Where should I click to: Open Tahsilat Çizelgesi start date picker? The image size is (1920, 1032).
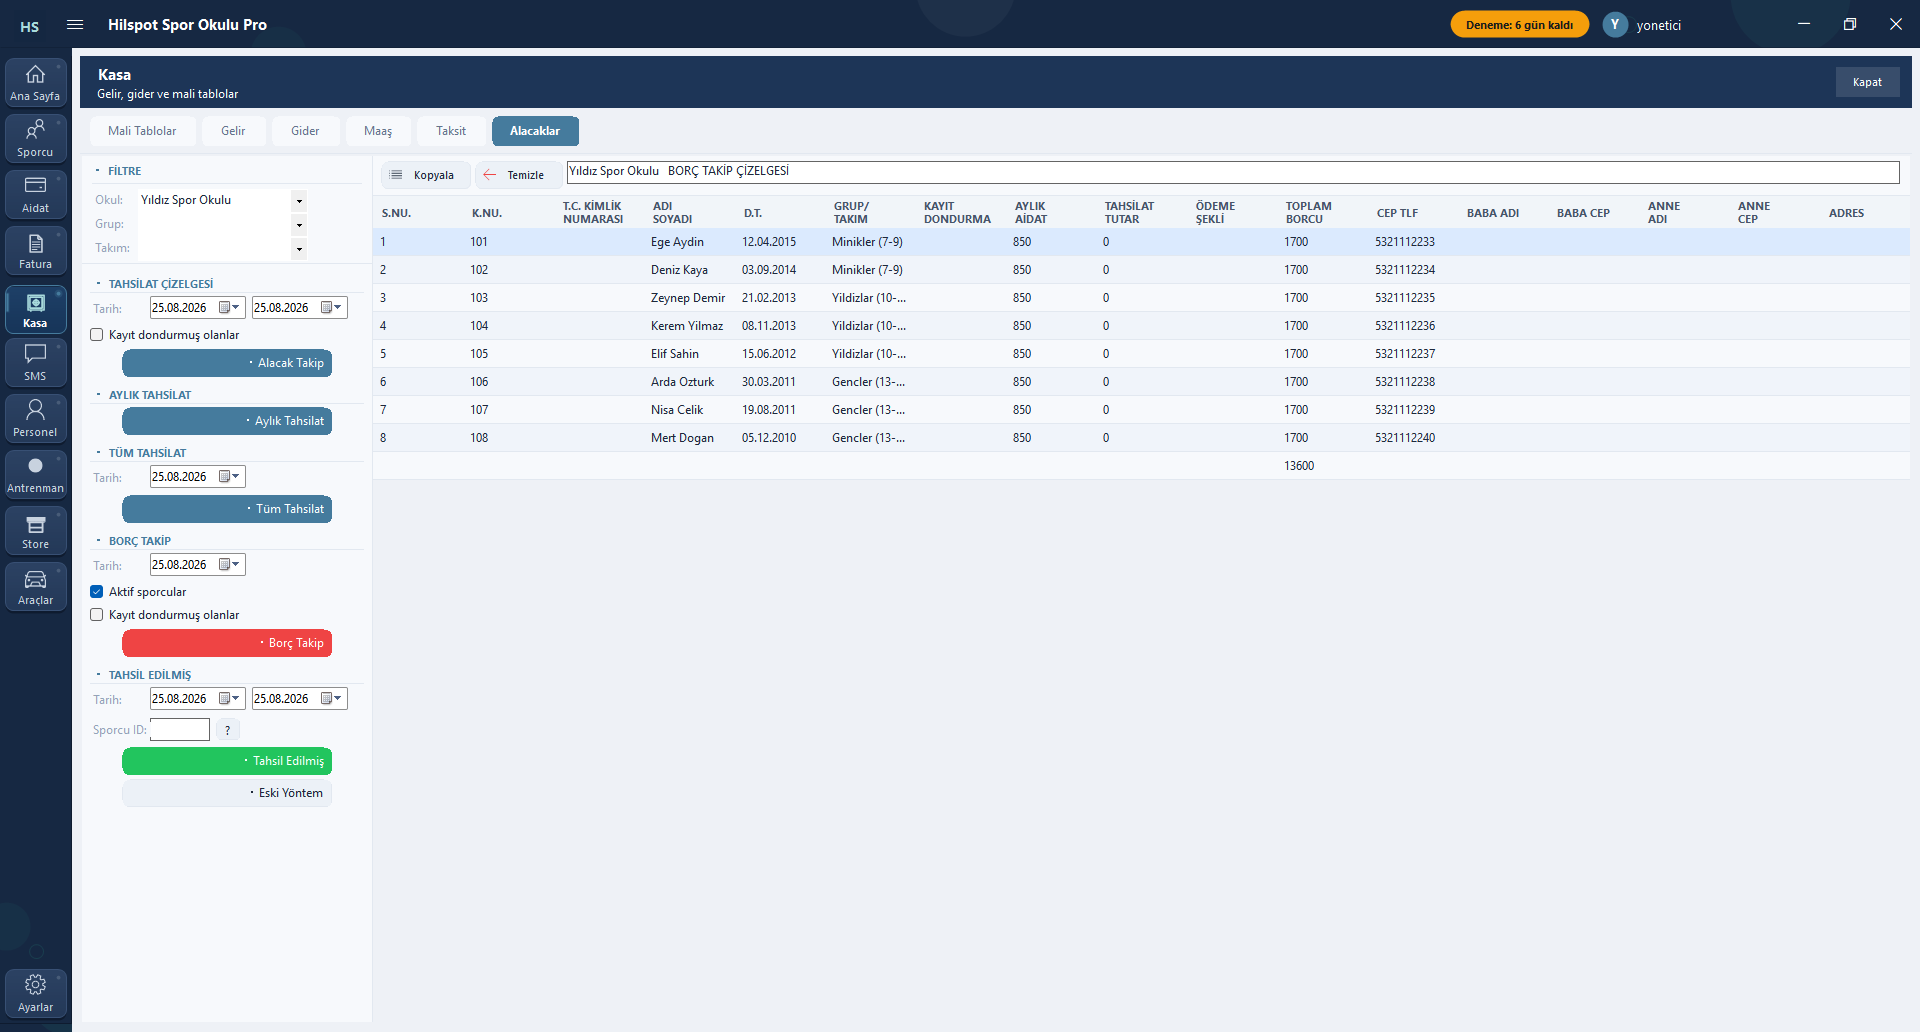[230, 308]
